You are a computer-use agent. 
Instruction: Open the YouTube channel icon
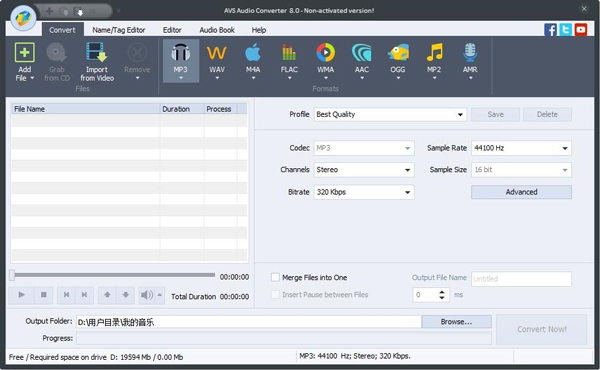[581, 29]
